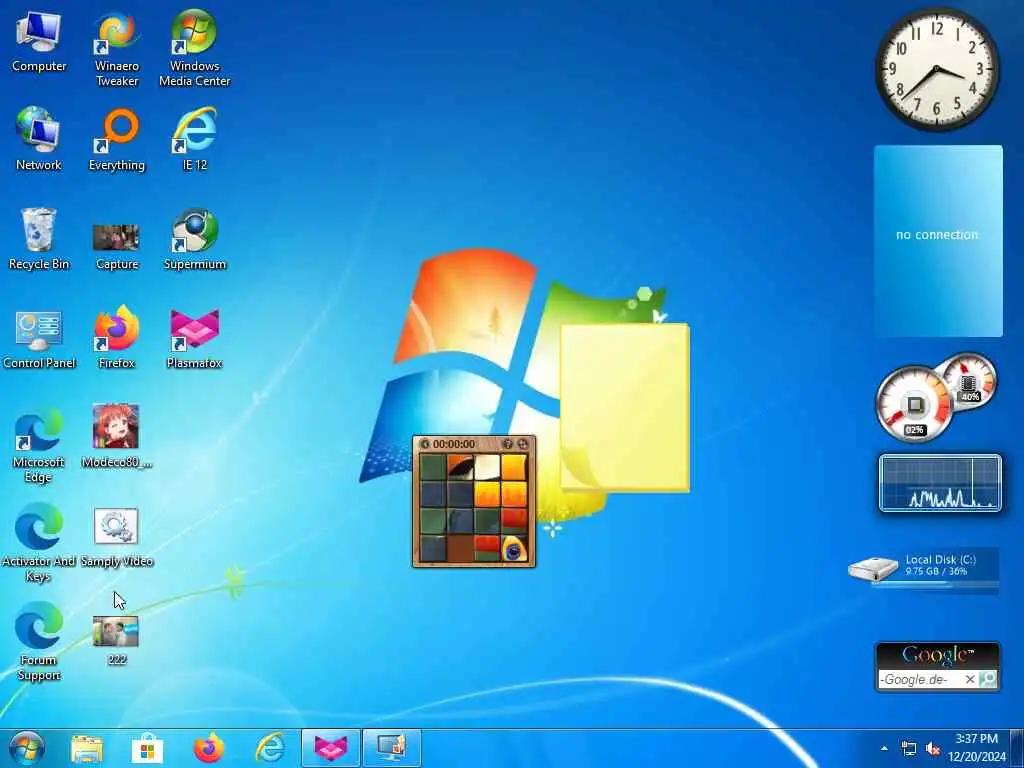Image resolution: width=1024 pixels, height=768 pixels.
Task: Switch to the Plasmafox taskbar window
Action: pos(330,748)
